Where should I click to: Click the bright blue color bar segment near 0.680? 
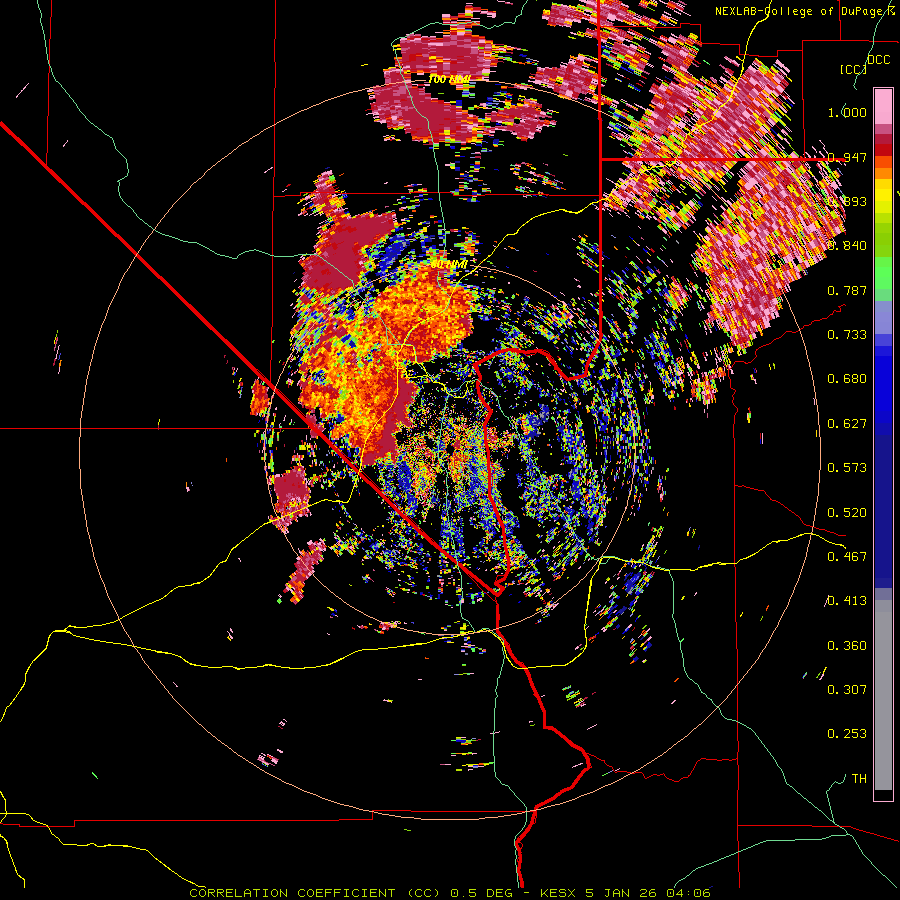883,385
